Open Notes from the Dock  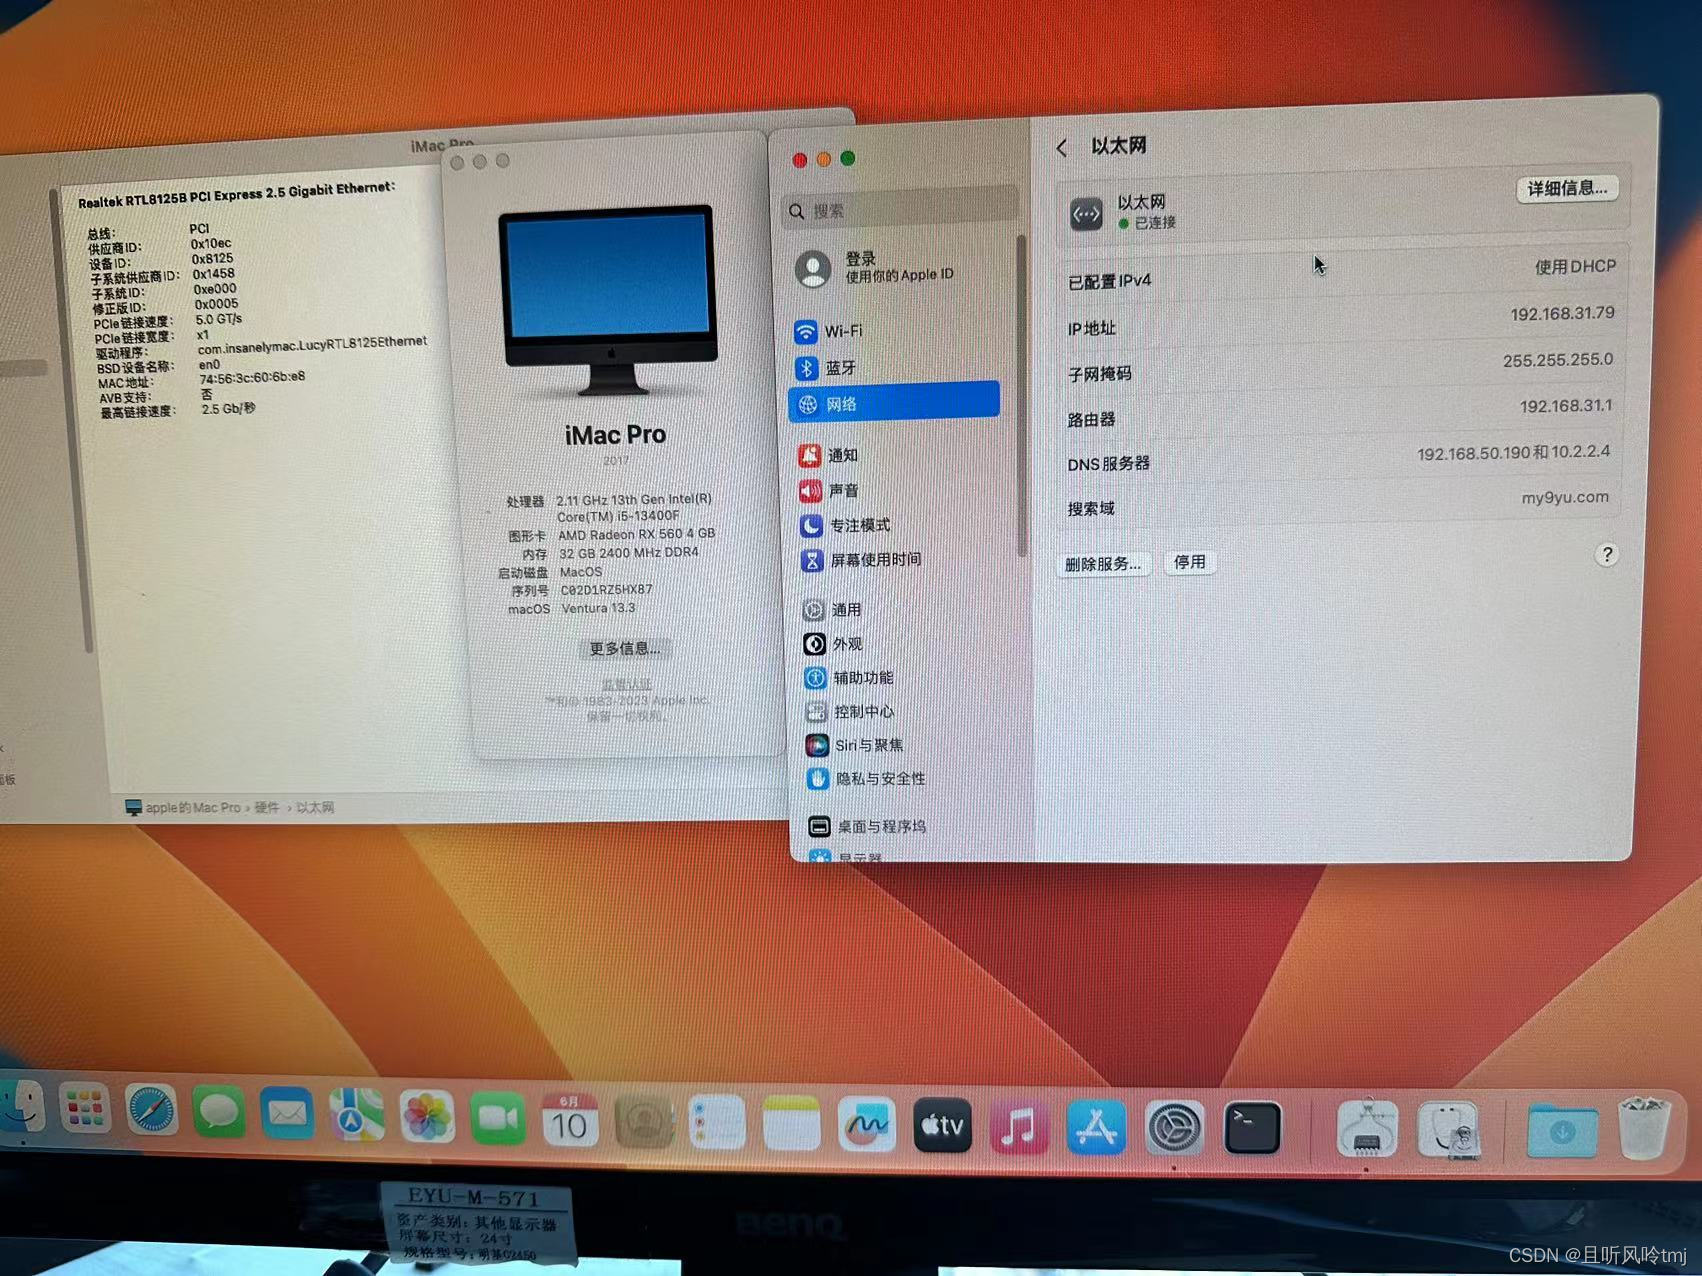click(791, 1124)
